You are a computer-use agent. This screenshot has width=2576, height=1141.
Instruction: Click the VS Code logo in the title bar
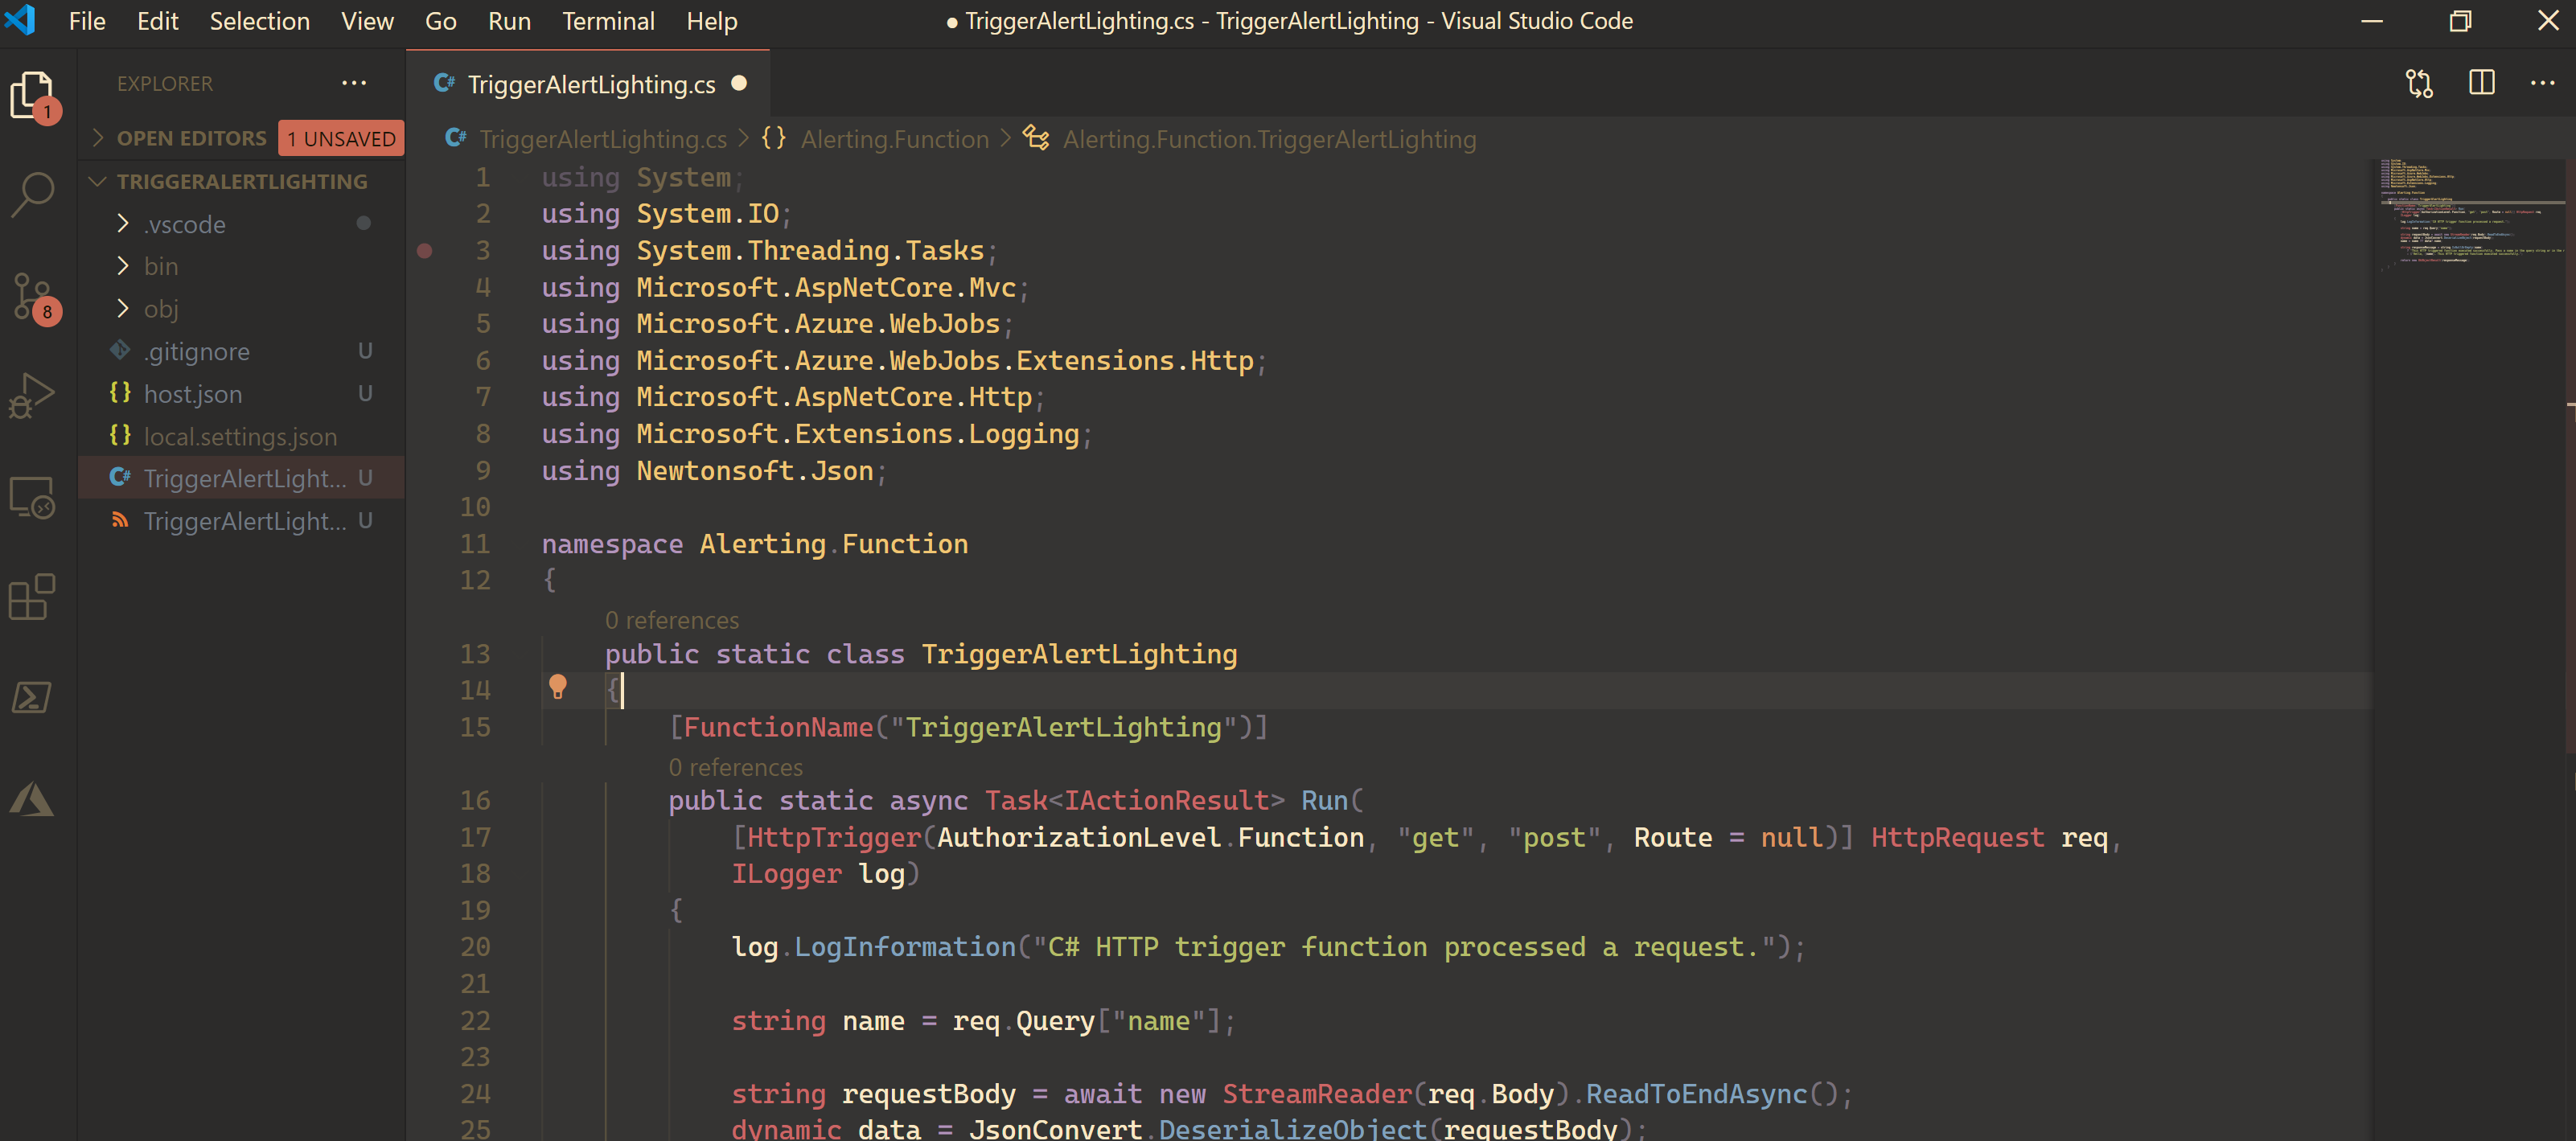pos(21,20)
